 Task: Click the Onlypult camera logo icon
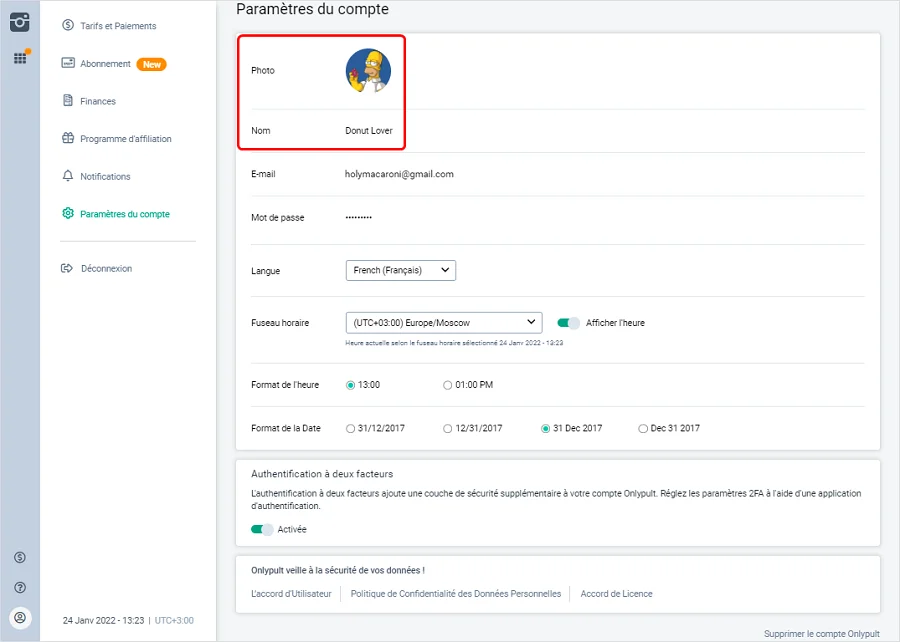pyautogui.click(x=20, y=22)
